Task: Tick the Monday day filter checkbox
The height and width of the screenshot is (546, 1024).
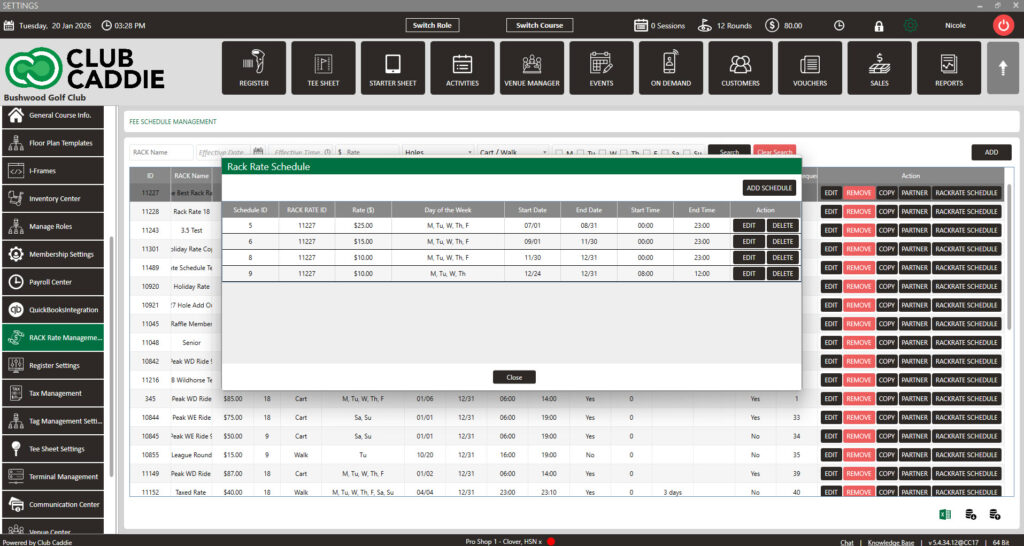Action: pyautogui.click(x=558, y=153)
